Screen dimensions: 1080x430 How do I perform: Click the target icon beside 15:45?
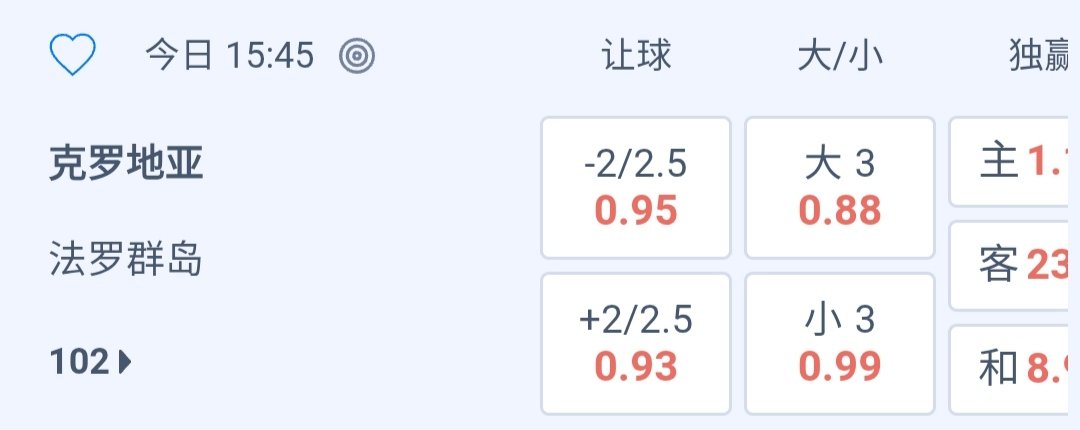(x=356, y=56)
